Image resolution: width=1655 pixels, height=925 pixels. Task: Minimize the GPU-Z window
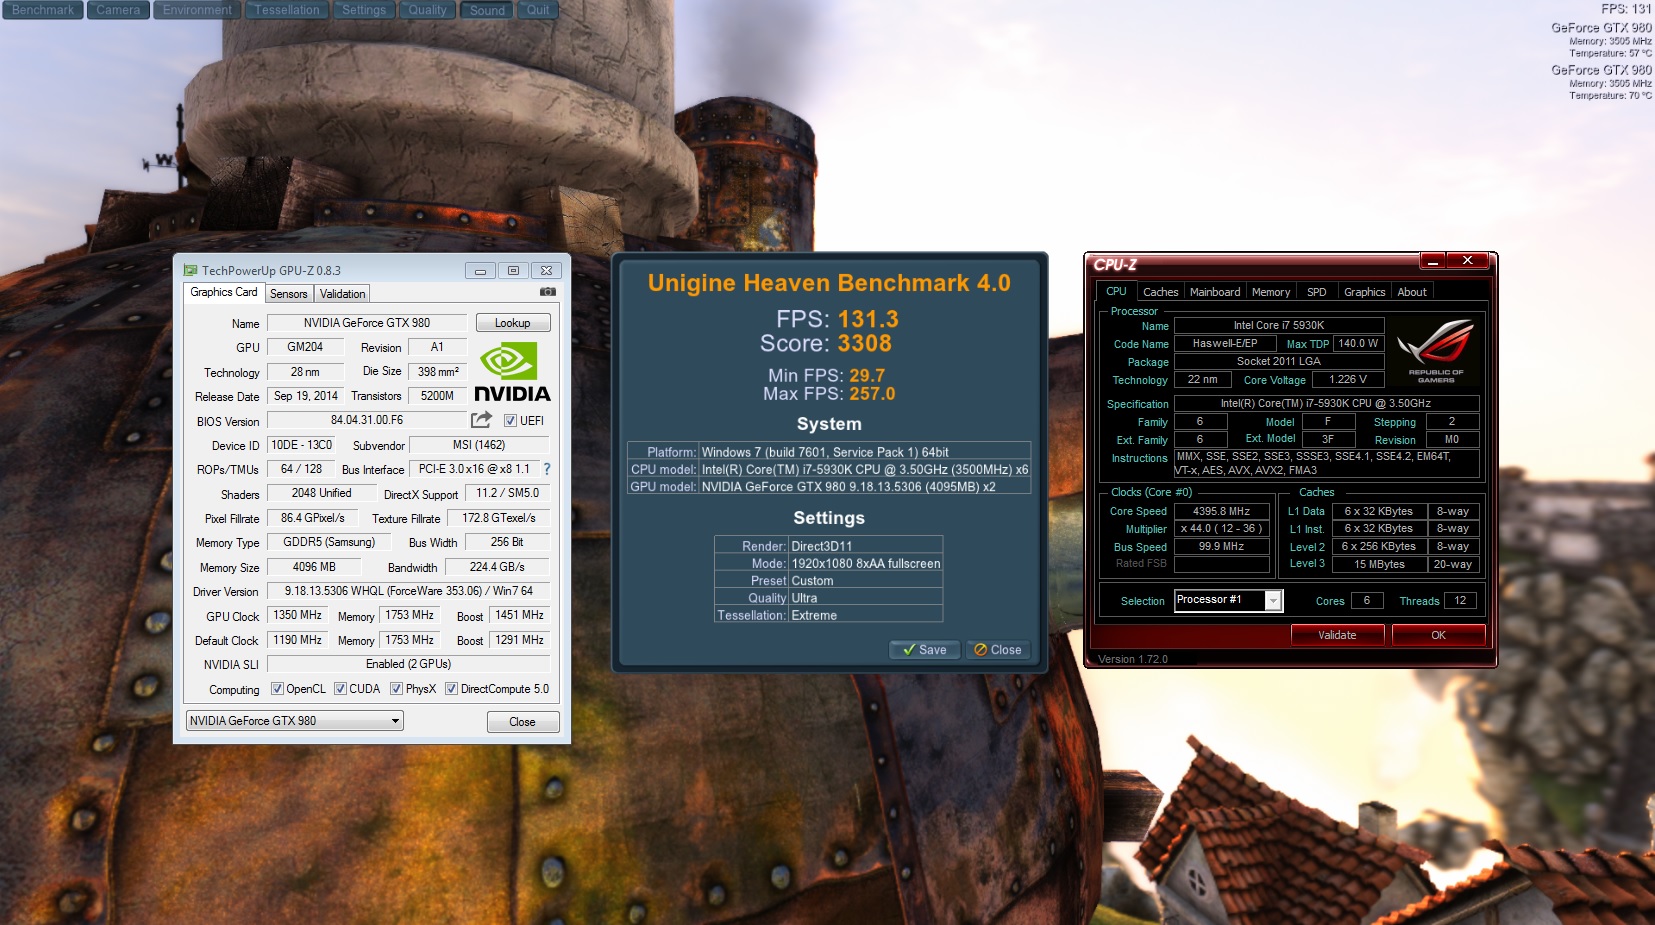480,270
